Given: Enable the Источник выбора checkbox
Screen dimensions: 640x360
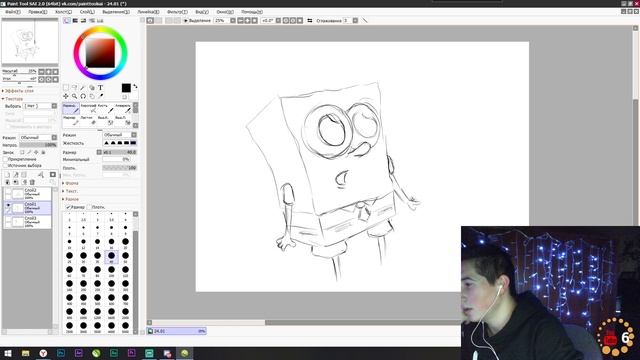Looking at the screenshot, I should (x=5, y=165).
